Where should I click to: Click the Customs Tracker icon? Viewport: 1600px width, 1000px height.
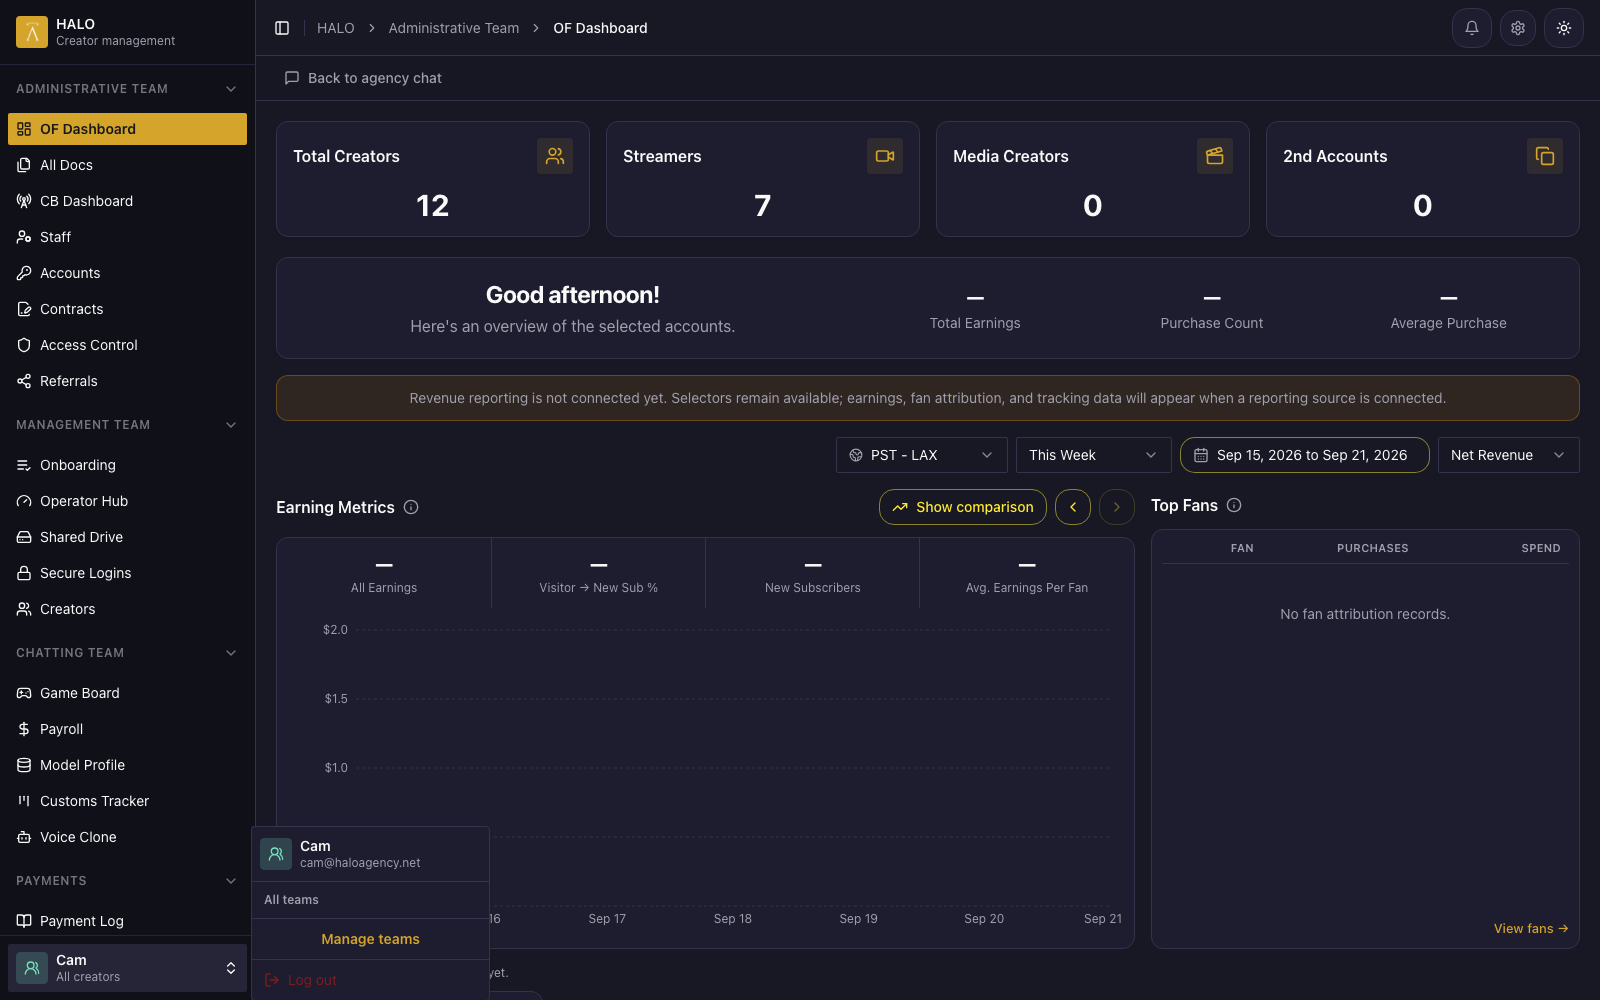click(x=24, y=801)
